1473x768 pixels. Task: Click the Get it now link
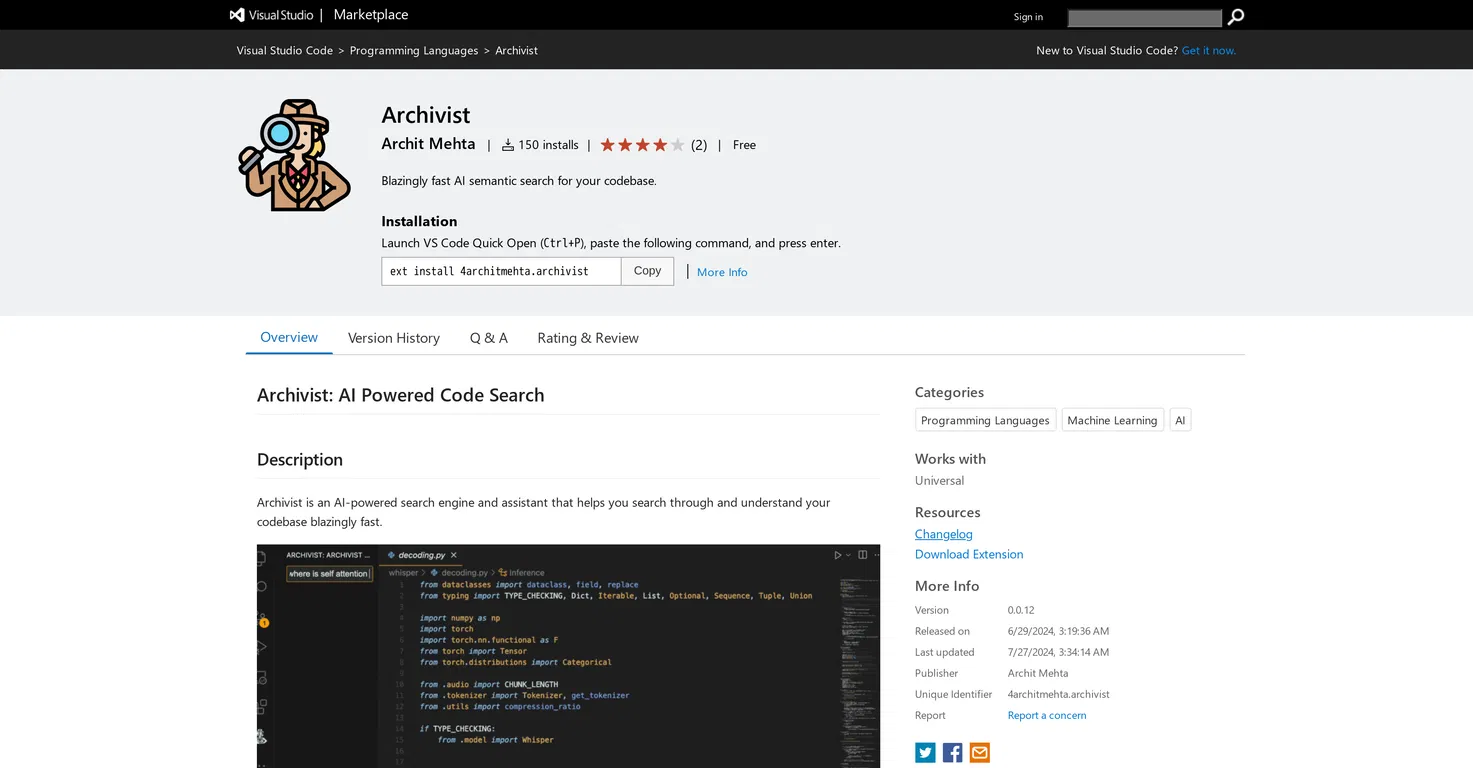coord(1209,50)
